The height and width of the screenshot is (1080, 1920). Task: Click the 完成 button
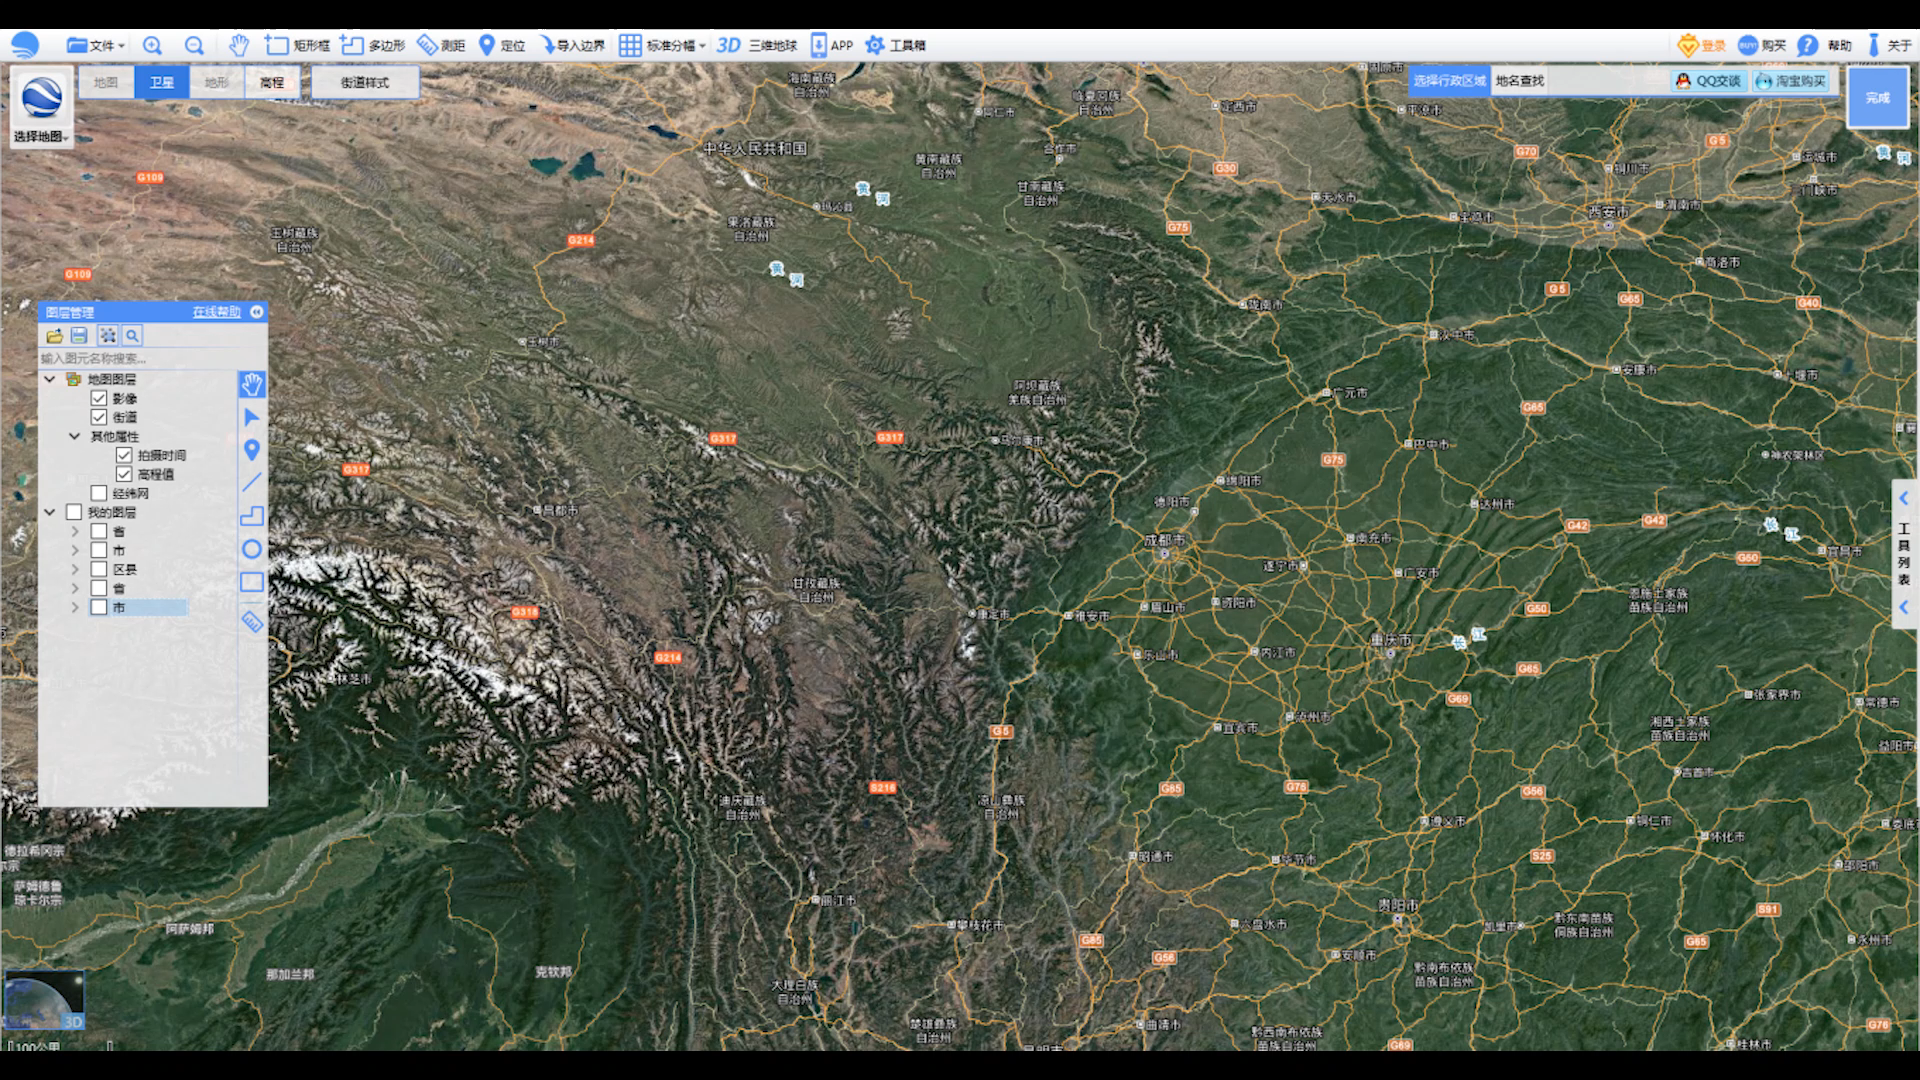[1877, 97]
